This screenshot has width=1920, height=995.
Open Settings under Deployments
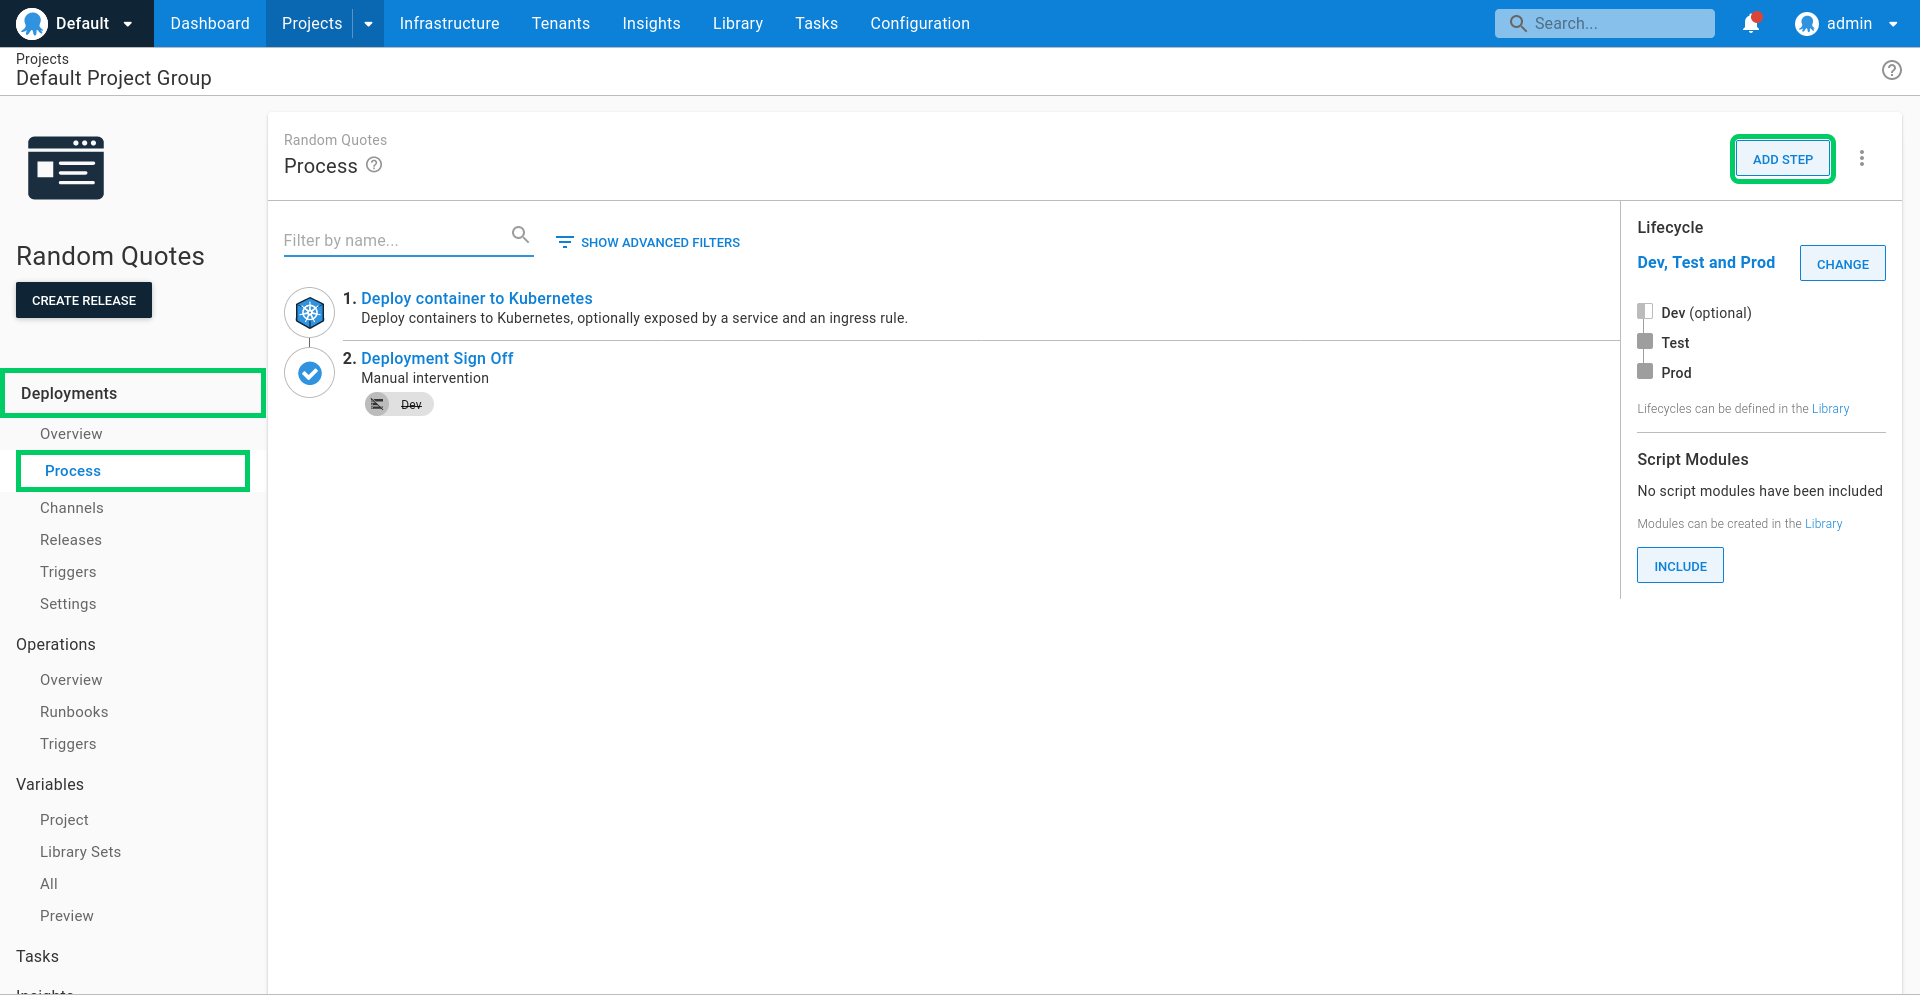coord(68,603)
